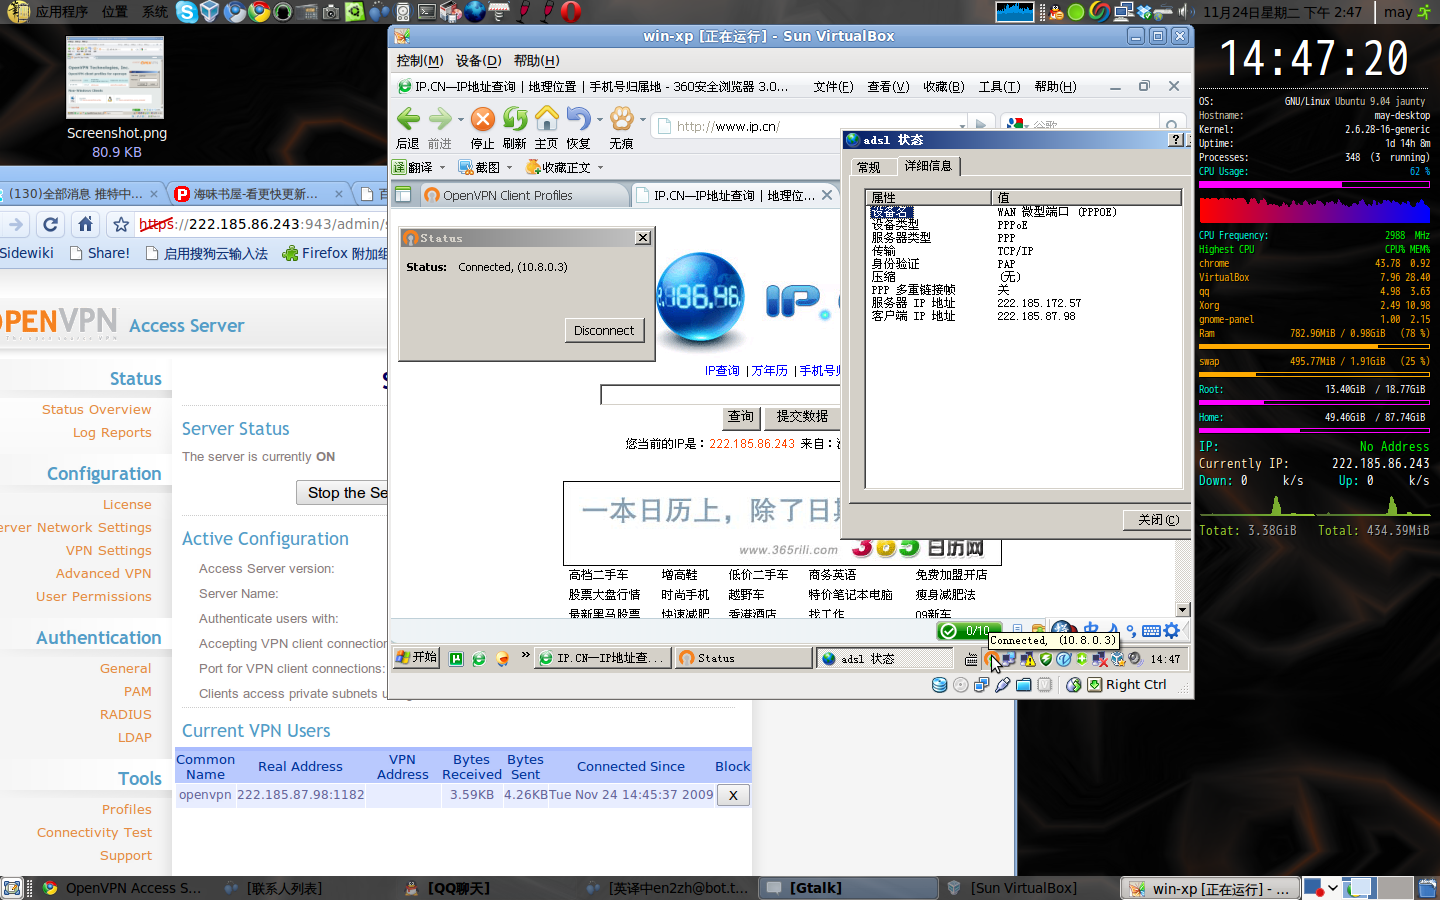Screen dimensions: 1440x900
Task: Open the camera screenshot launcher in top panel
Action: [331, 12]
